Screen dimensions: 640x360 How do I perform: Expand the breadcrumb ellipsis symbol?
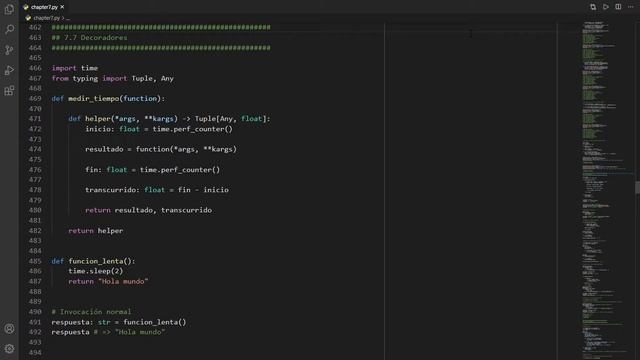[68, 18]
